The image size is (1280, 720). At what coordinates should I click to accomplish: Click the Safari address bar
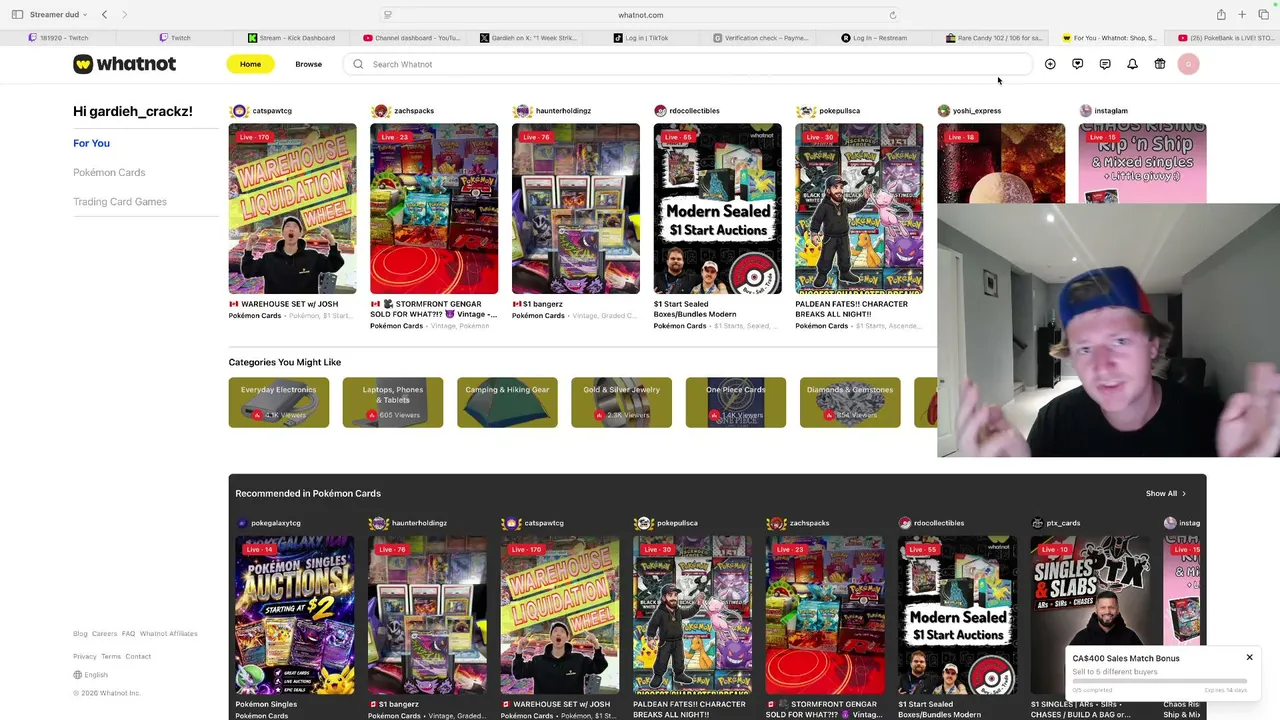pyautogui.click(x=640, y=15)
